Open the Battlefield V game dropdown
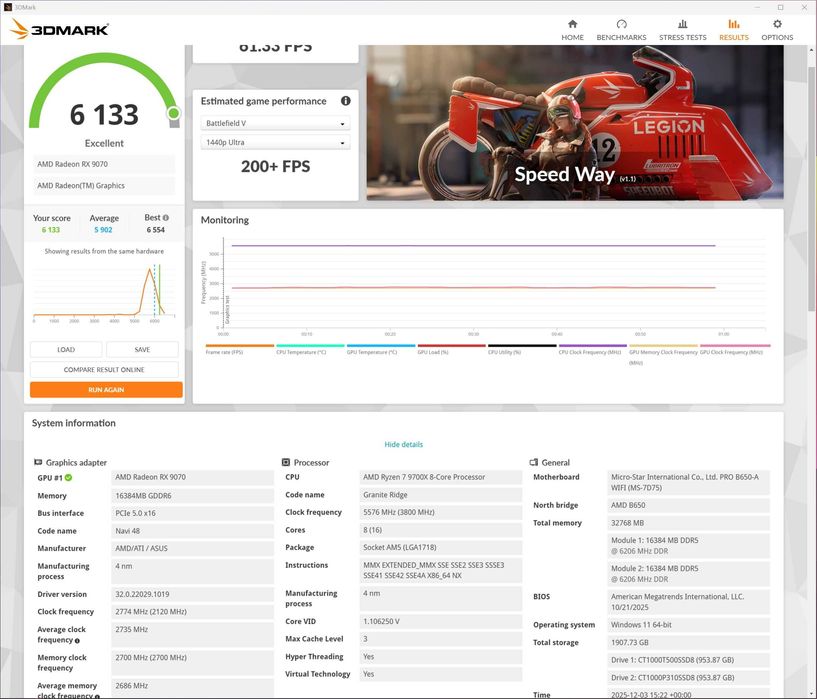The image size is (817, 699). tap(275, 123)
